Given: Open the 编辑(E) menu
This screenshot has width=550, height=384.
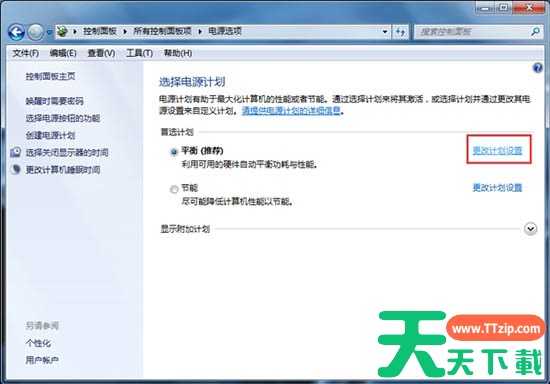Looking at the screenshot, I should 63,53.
